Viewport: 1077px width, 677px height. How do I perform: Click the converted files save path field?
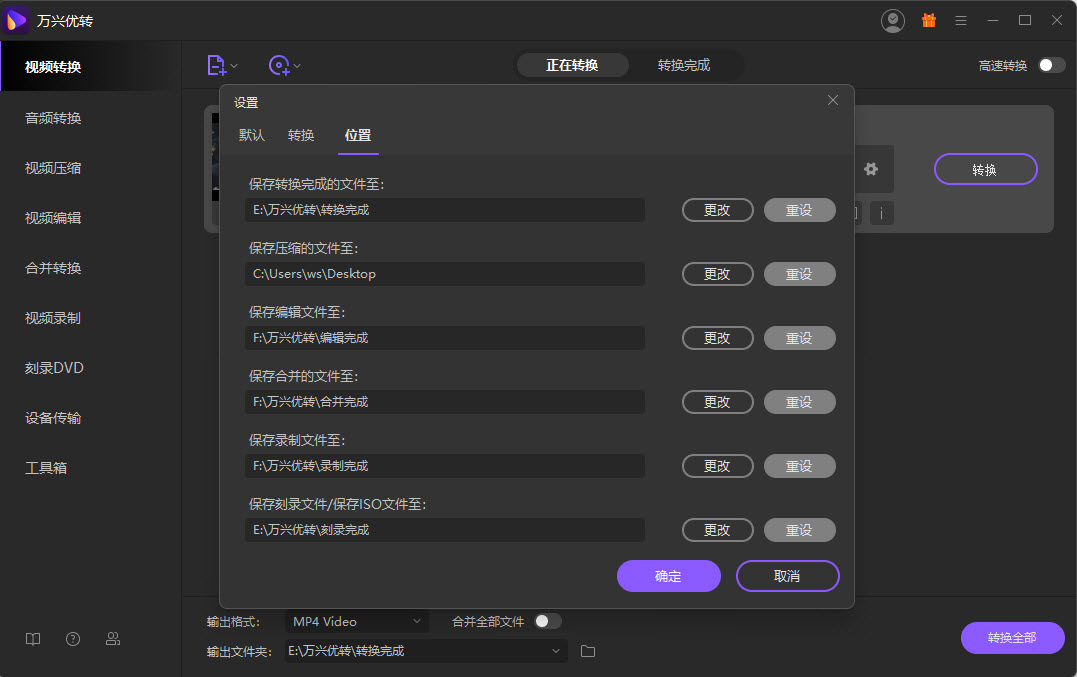click(x=444, y=210)
